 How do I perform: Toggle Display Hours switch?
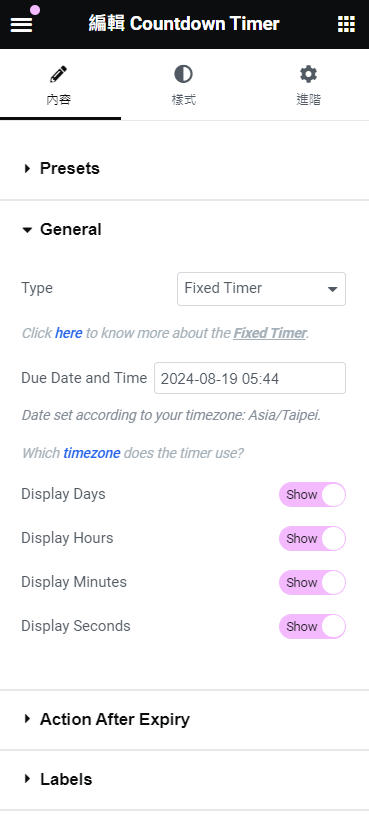(x=312, y=538)
